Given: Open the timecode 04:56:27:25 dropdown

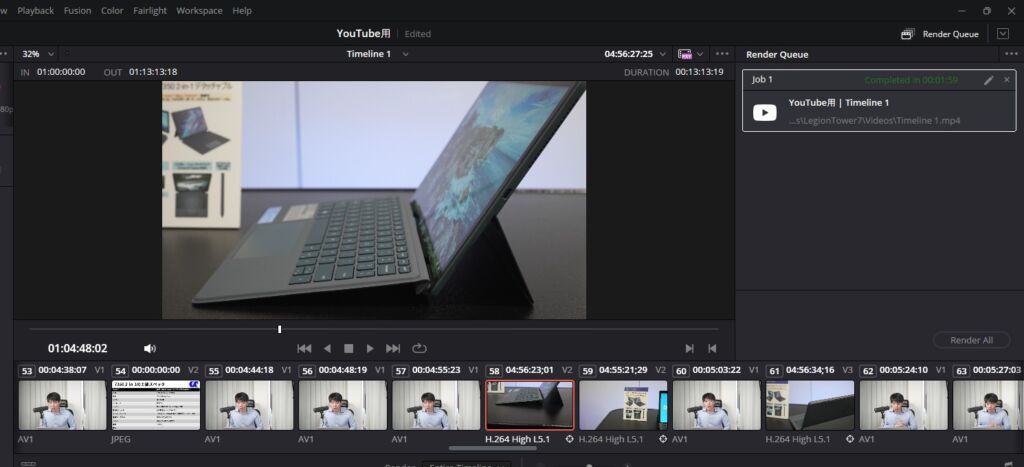Looking at the screenshot, I should click(x=660, y=54).
